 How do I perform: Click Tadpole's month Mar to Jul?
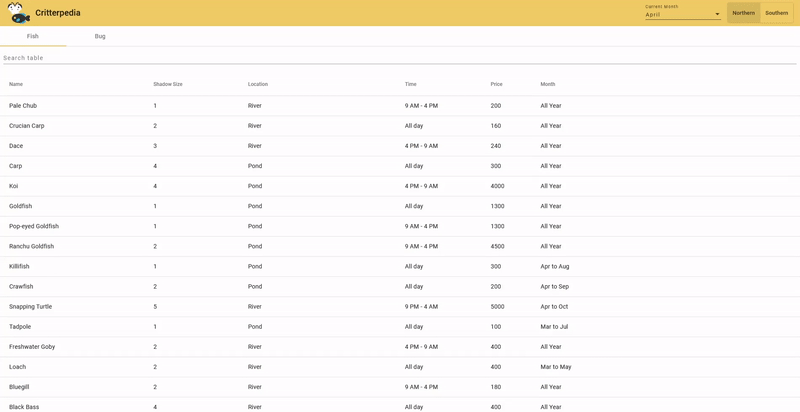point(554,326)
